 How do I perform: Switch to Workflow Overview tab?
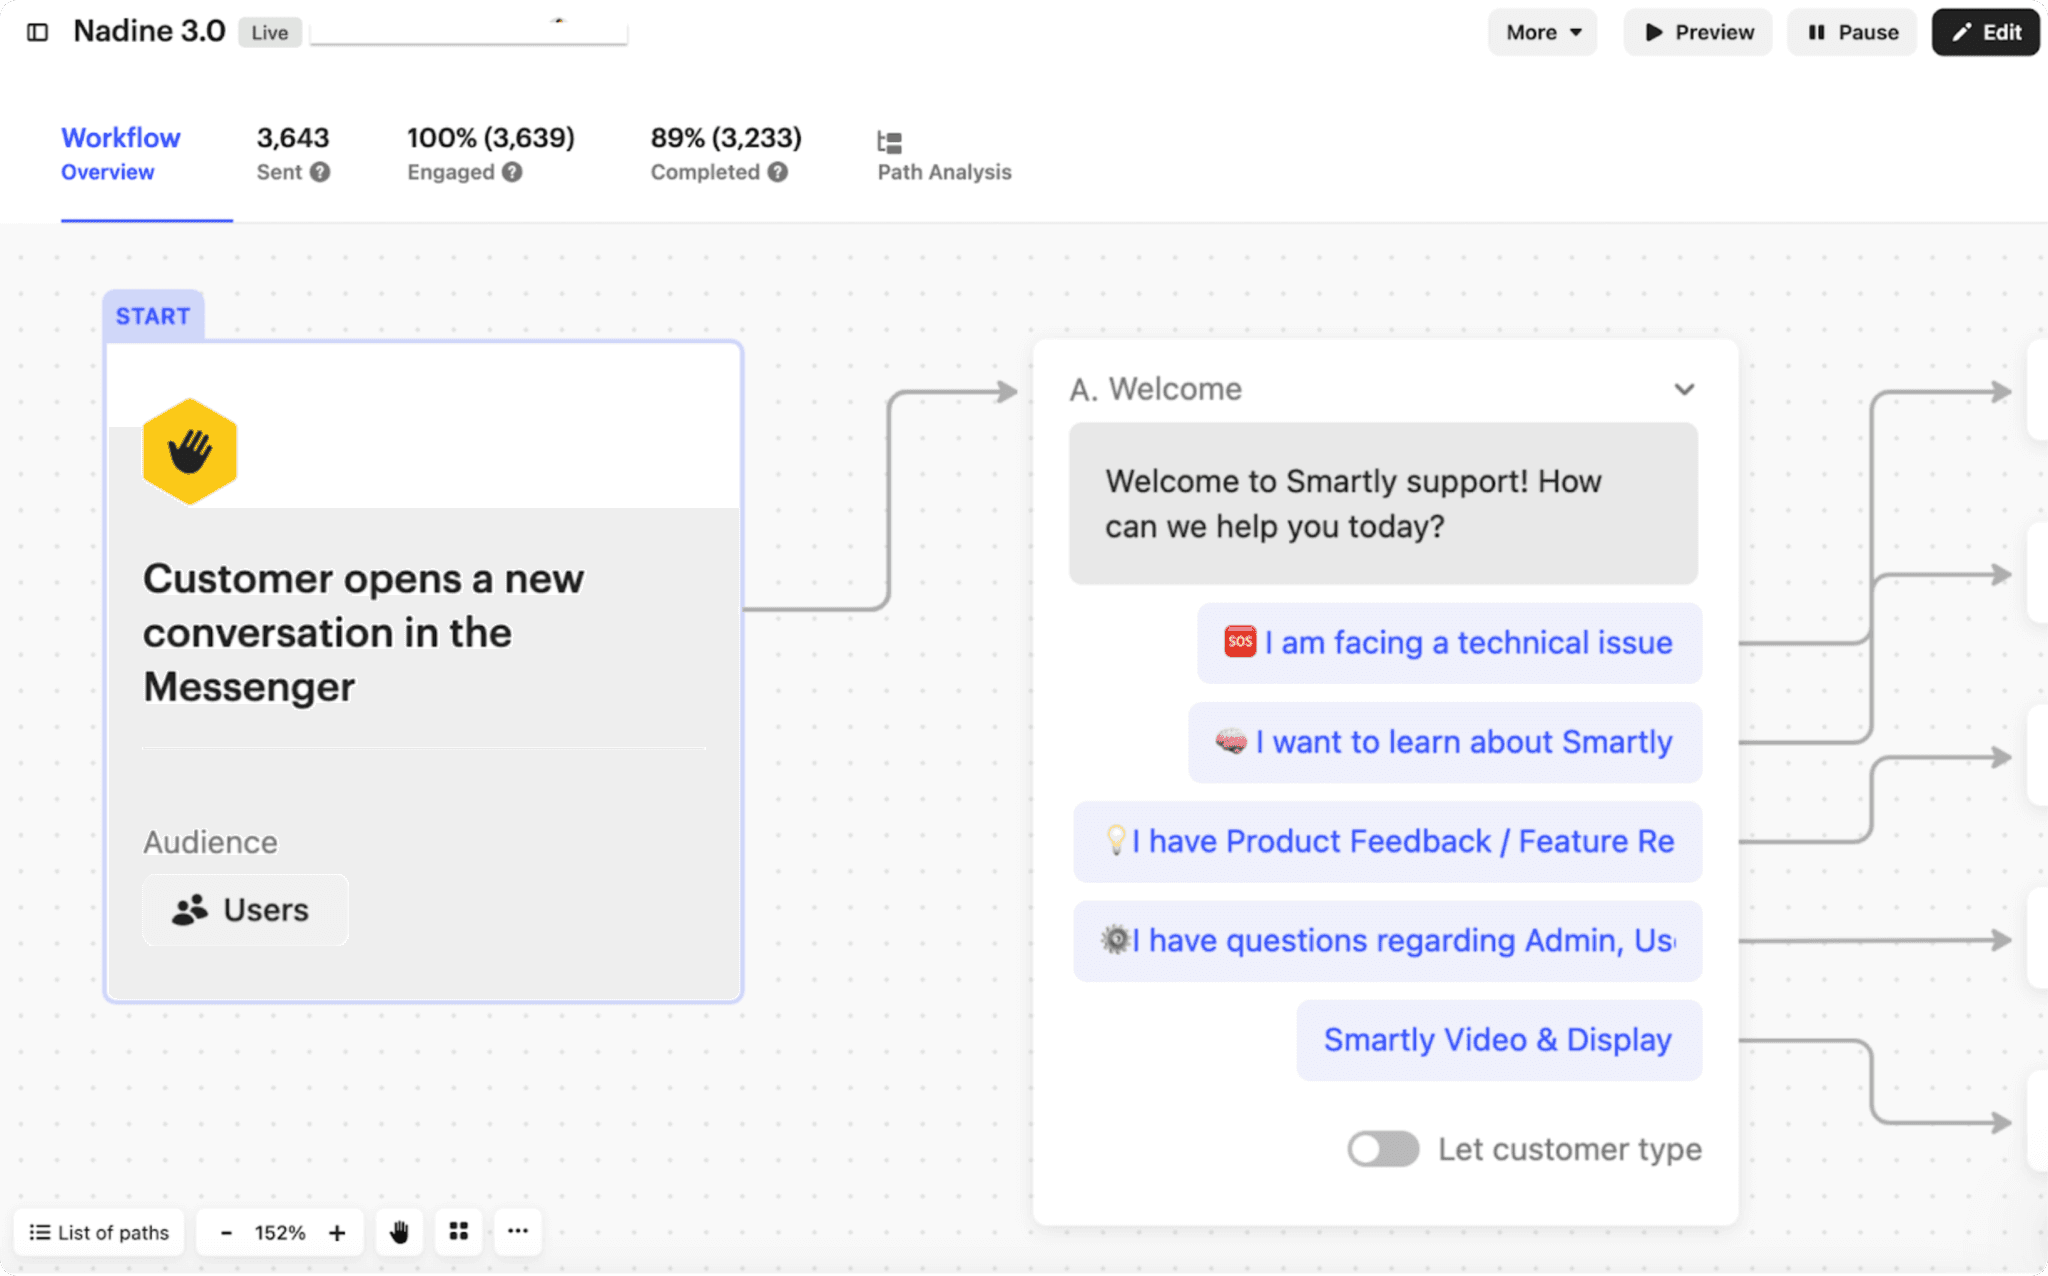120,153
